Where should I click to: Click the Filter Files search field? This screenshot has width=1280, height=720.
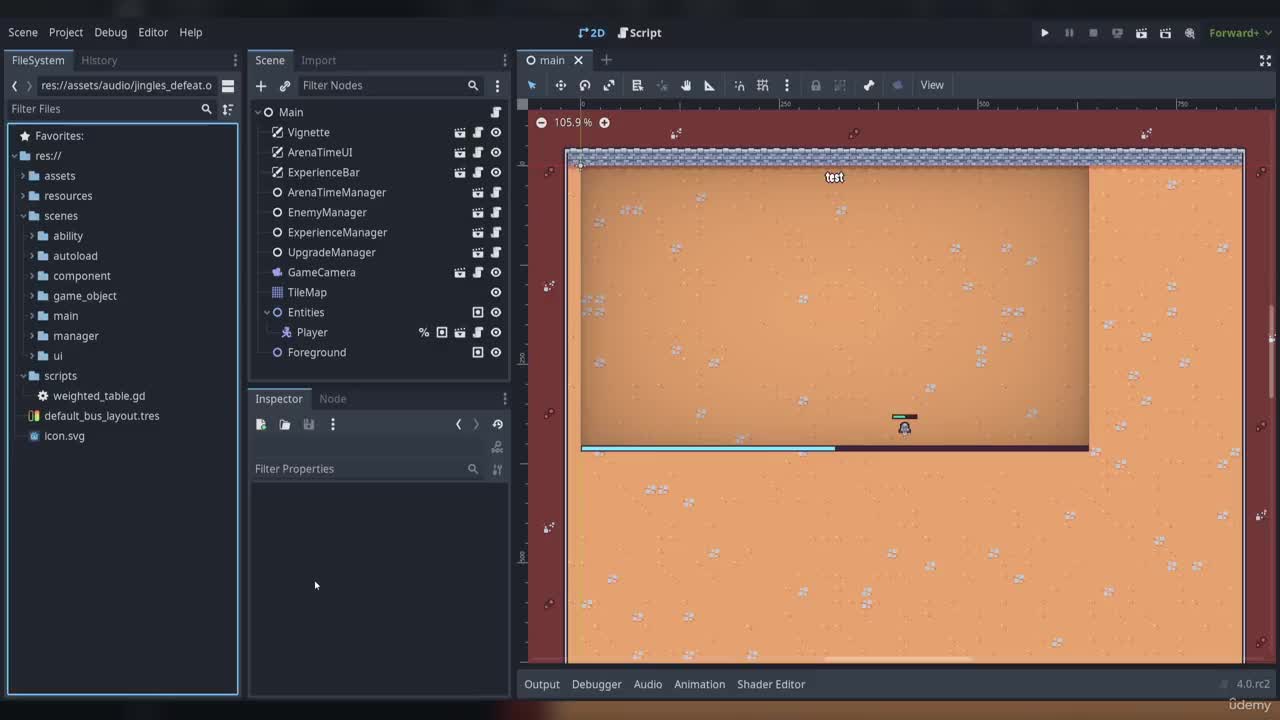click(112, 109)
